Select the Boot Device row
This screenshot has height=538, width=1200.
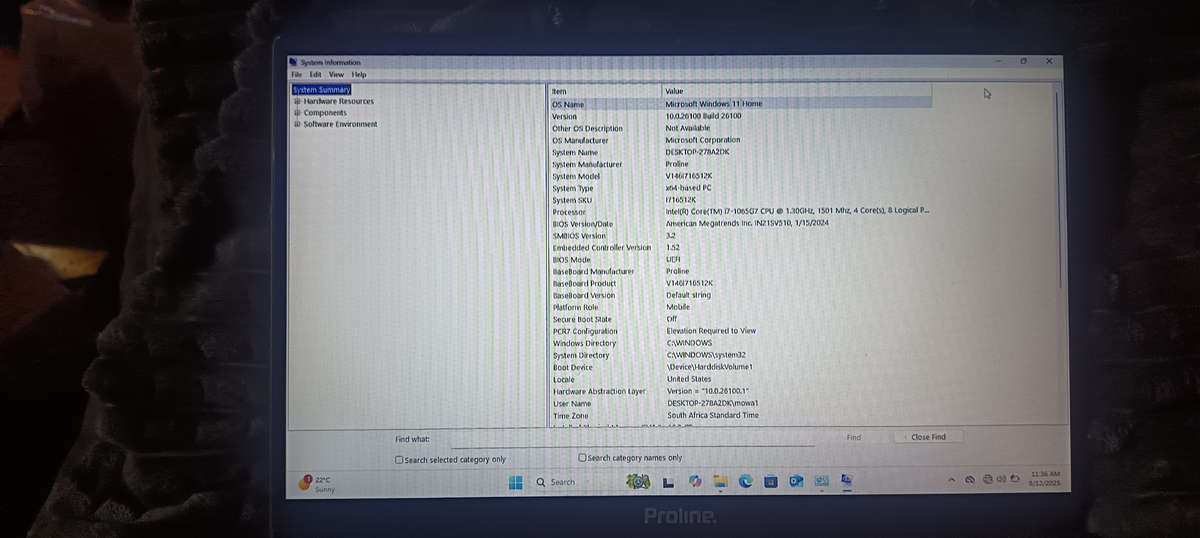click(740, 367)
